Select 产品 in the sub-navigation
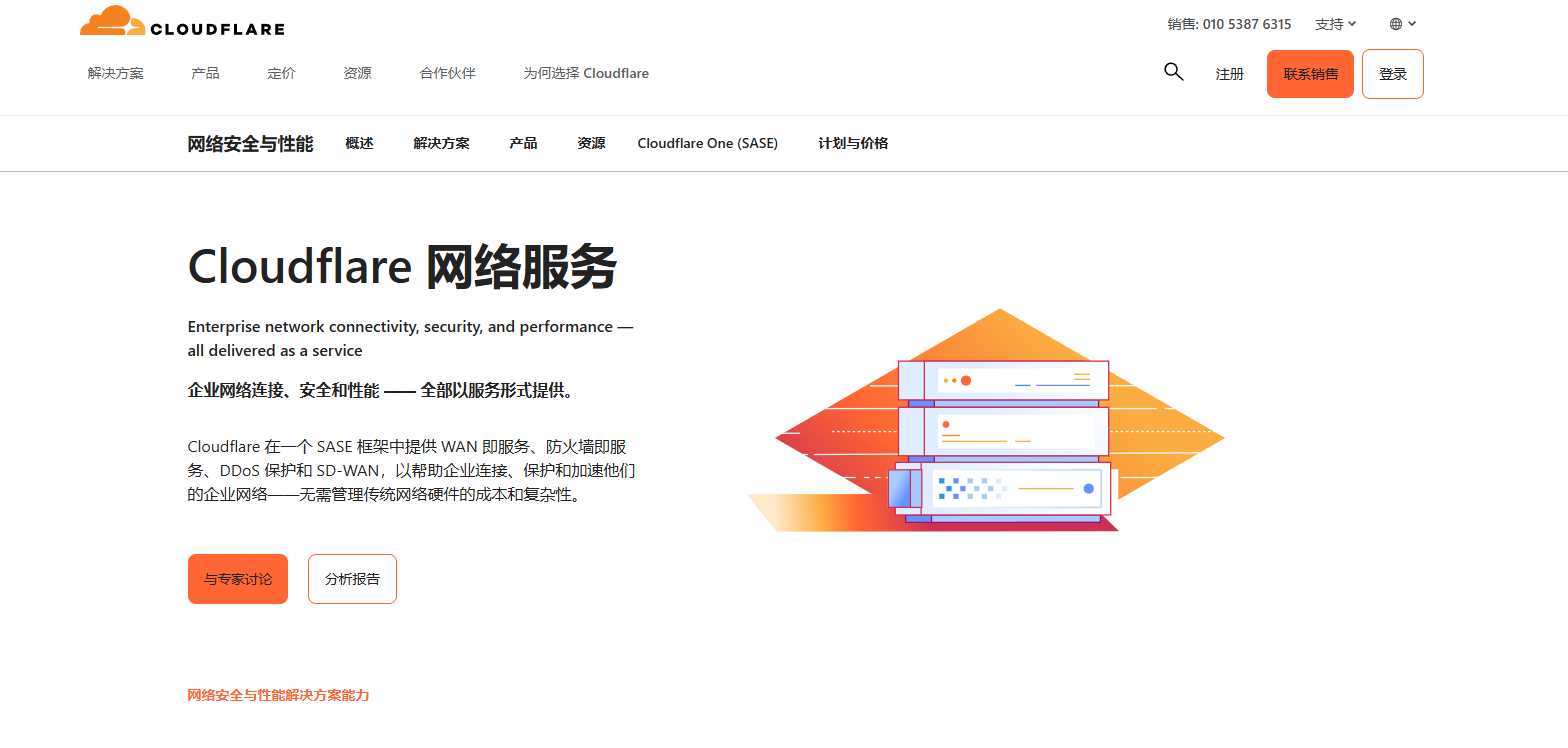This screenshot has height=748, width=1568. 523,143
